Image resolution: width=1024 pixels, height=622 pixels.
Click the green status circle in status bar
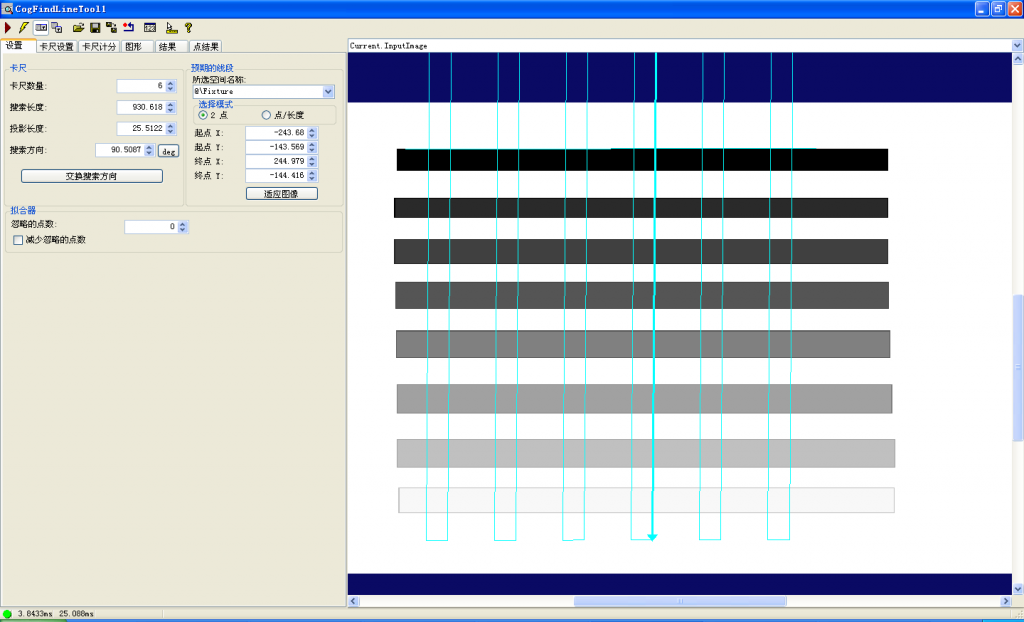[7, 614]
